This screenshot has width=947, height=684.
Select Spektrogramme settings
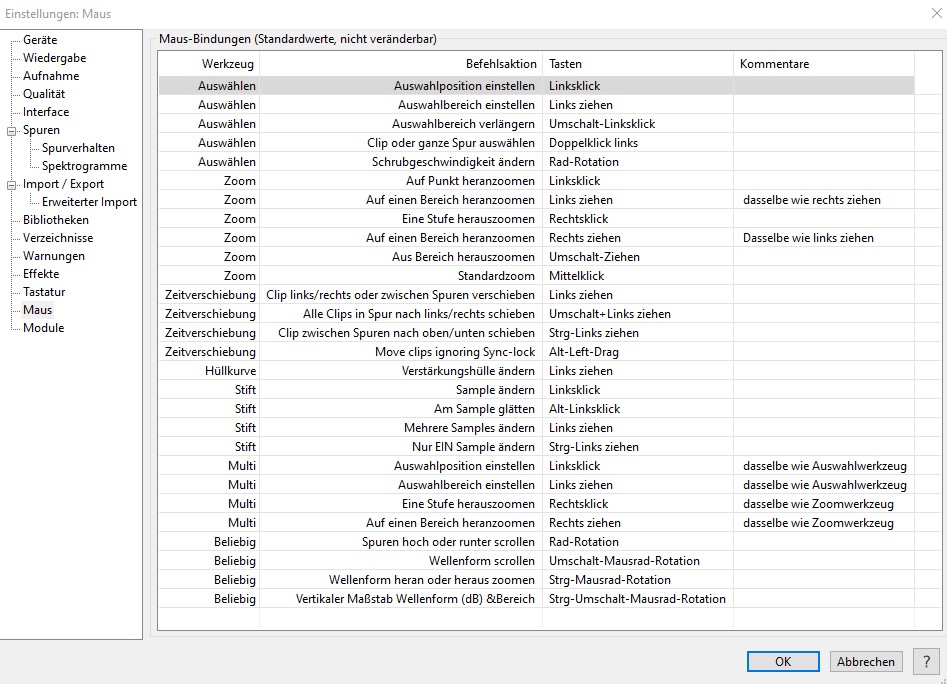coord(84,166)
